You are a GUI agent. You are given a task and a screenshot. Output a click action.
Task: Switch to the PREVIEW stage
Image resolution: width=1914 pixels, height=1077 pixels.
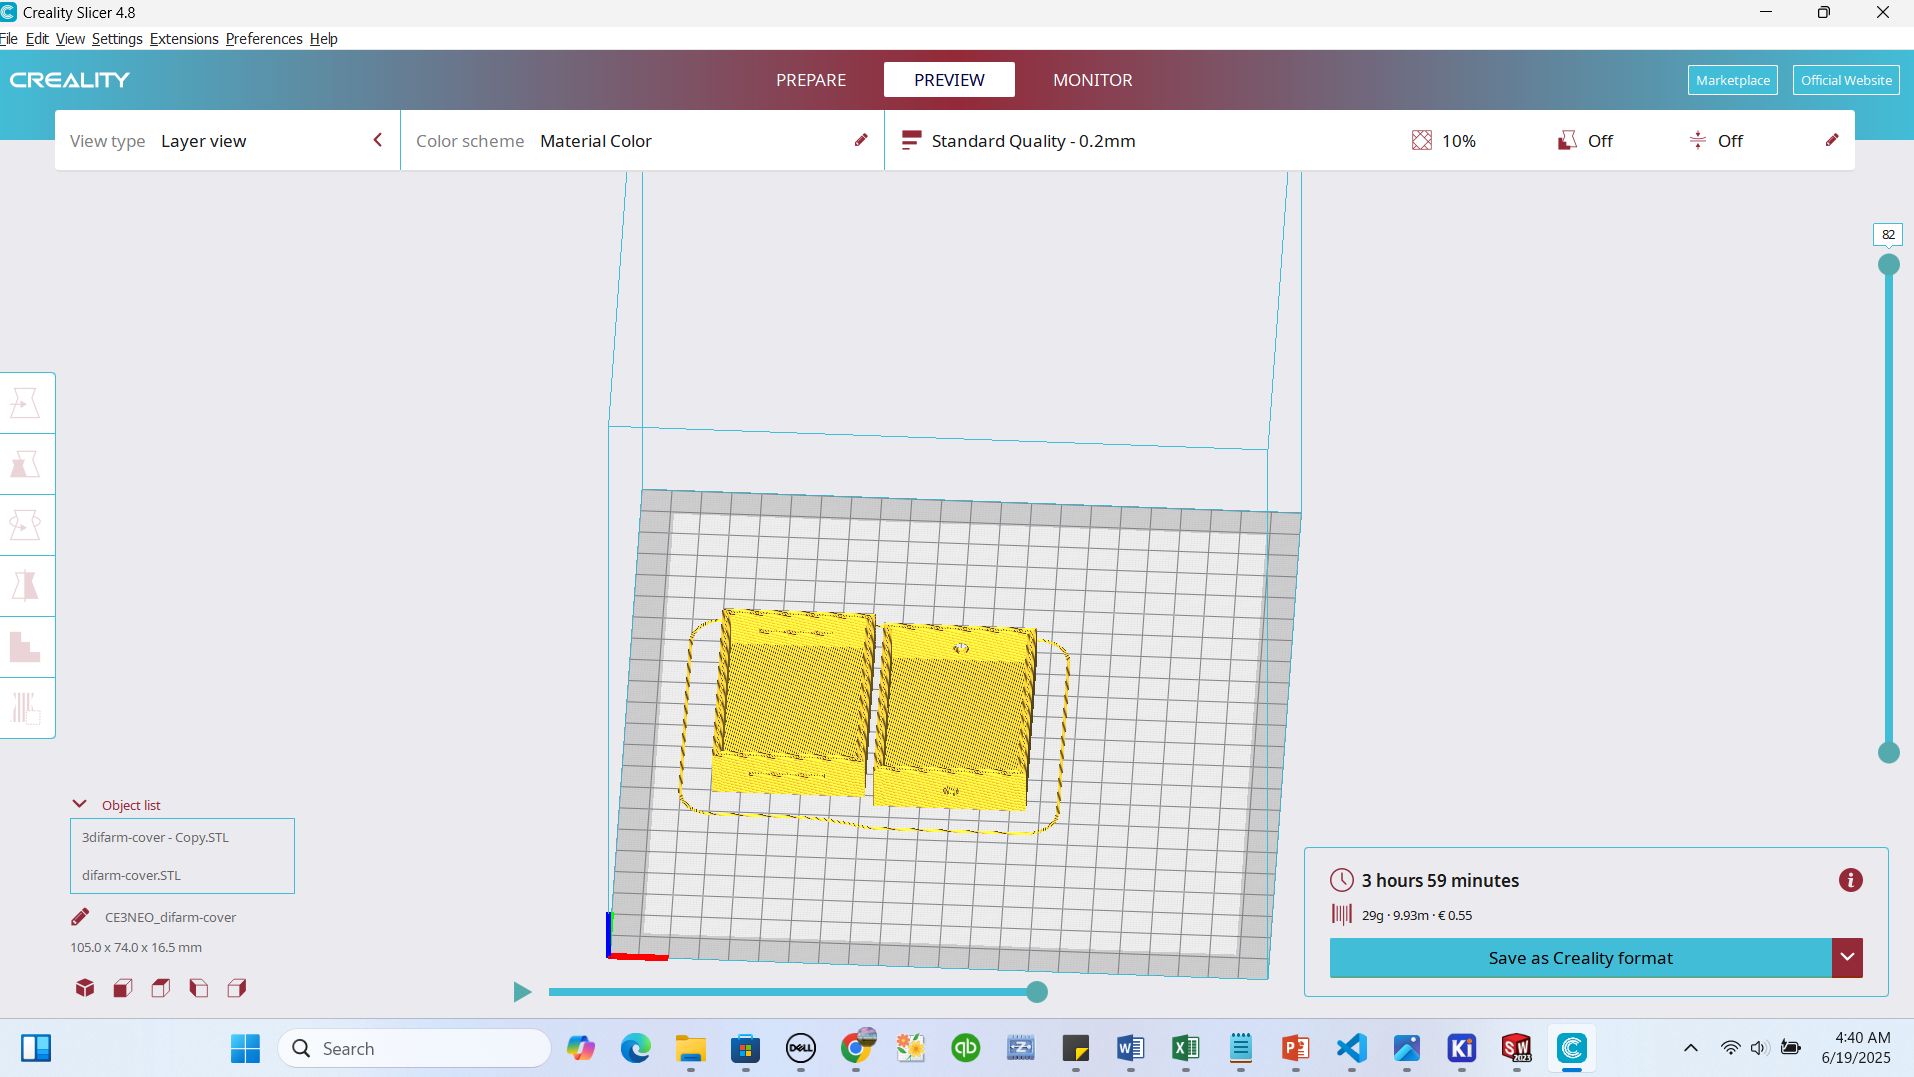pyautogui.click(x=949, y=80)
